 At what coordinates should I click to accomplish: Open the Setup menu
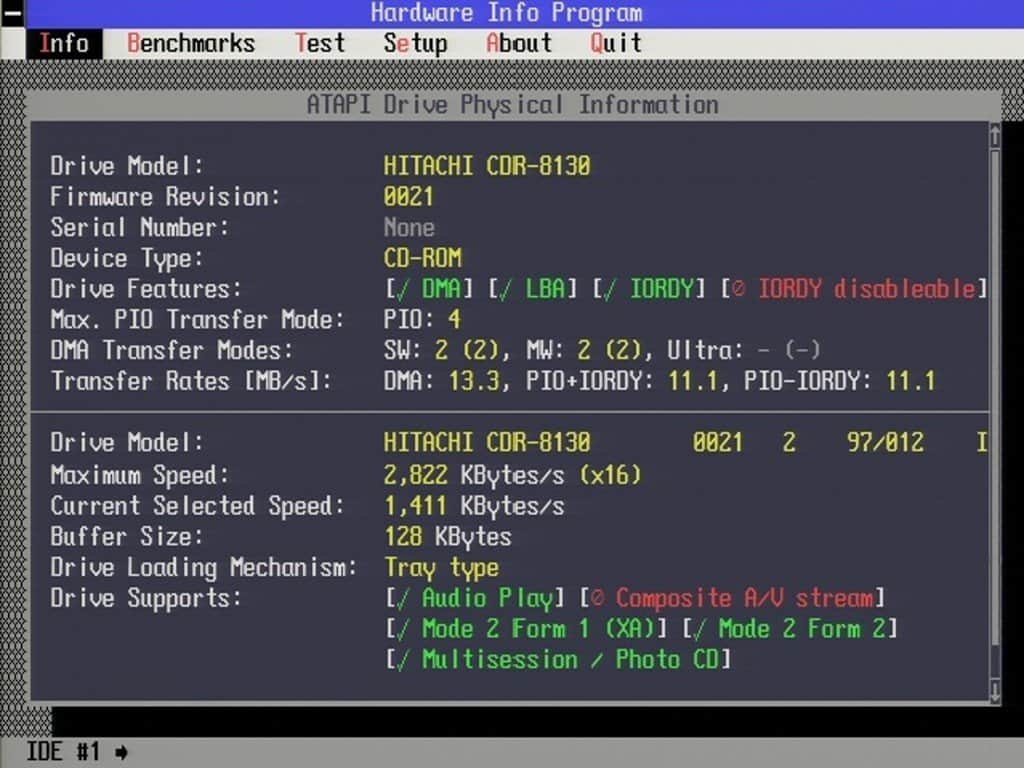415,44
